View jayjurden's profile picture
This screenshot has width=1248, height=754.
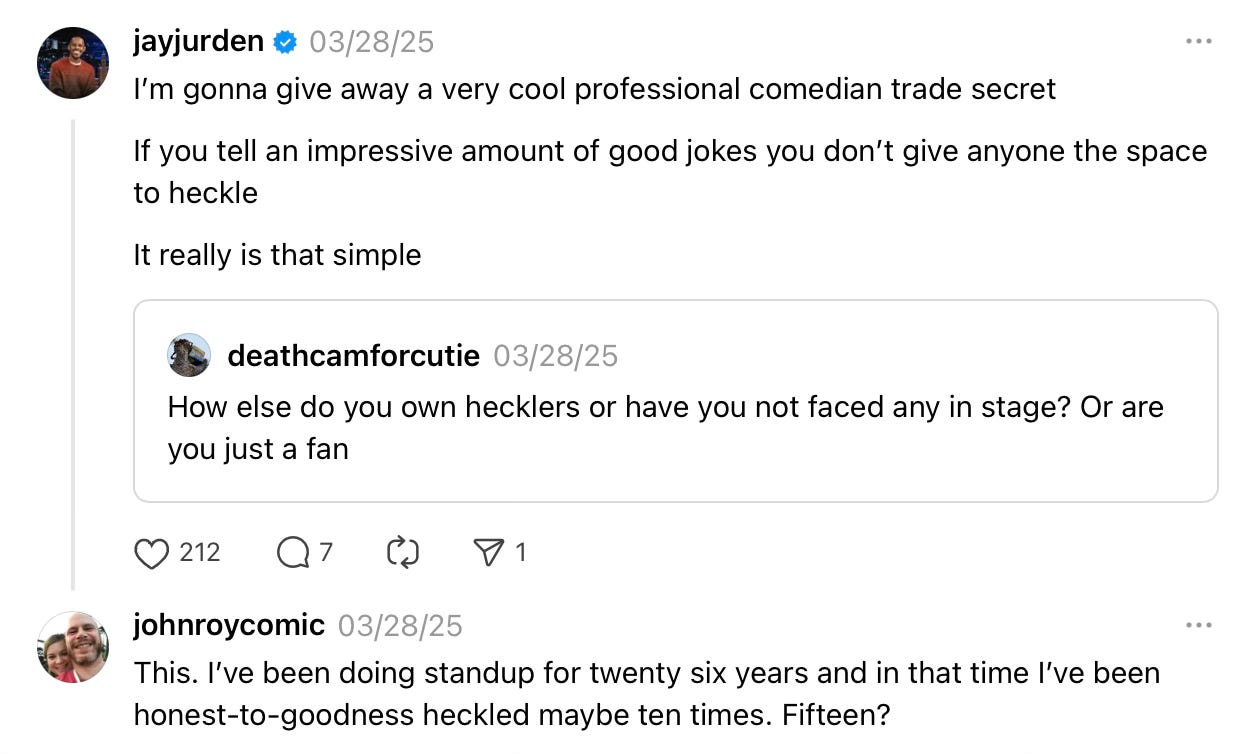click(x=73, y=63)
